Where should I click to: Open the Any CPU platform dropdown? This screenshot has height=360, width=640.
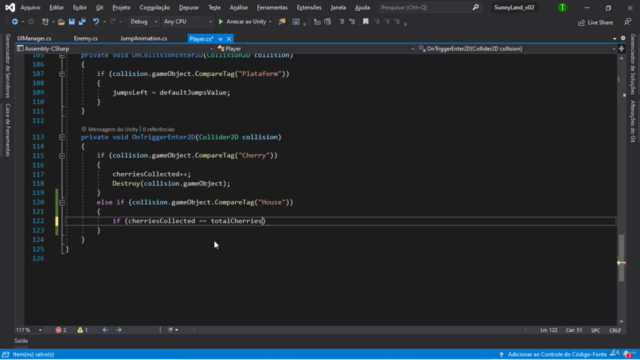[188, 22]
